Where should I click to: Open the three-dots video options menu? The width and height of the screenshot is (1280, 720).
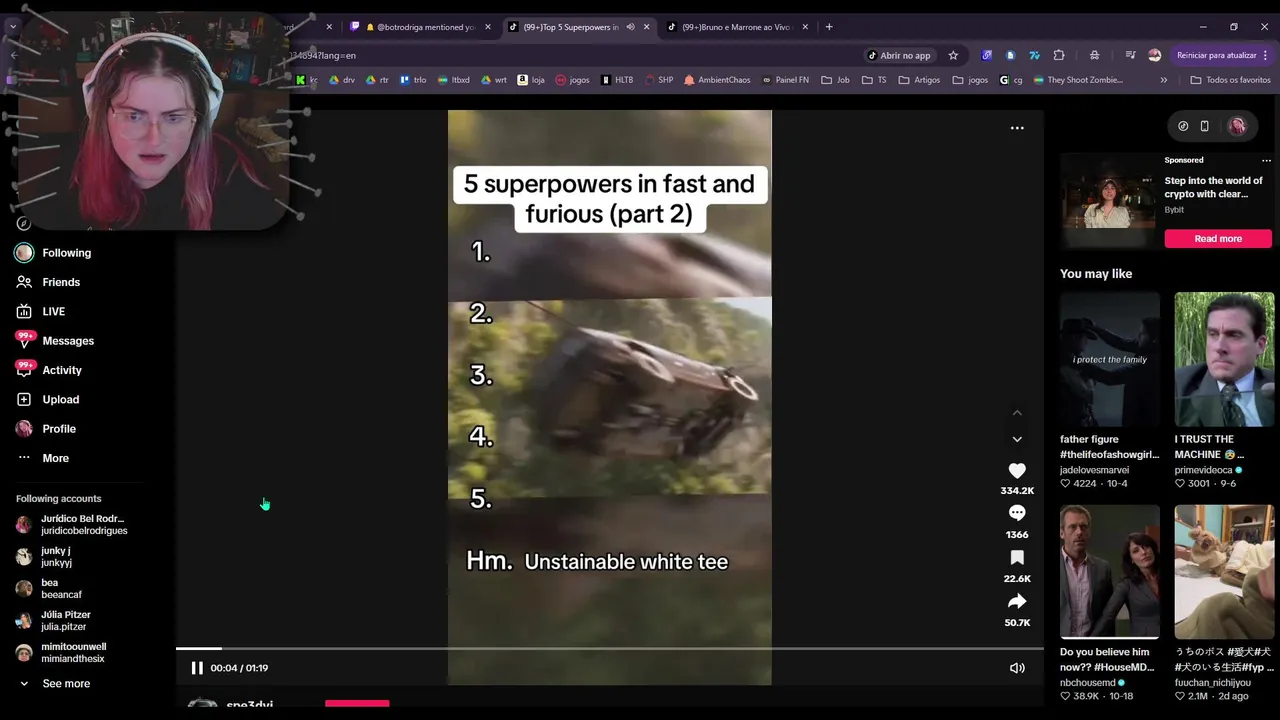1017,128
